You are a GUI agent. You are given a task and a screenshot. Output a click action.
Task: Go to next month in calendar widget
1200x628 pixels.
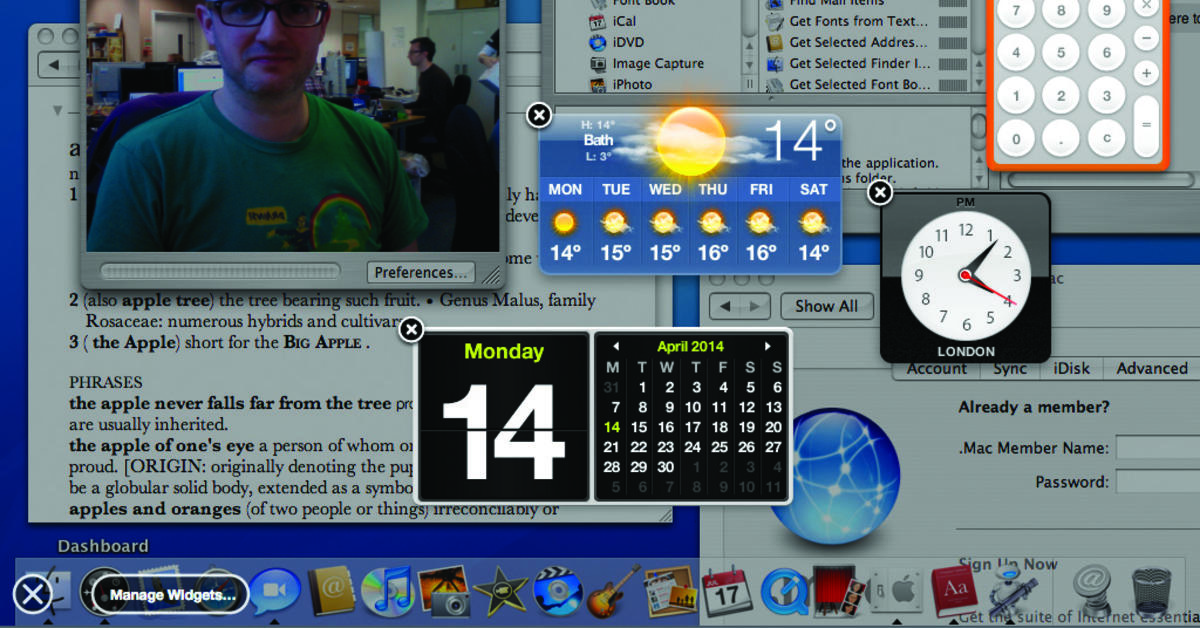(x=768, y=346)
